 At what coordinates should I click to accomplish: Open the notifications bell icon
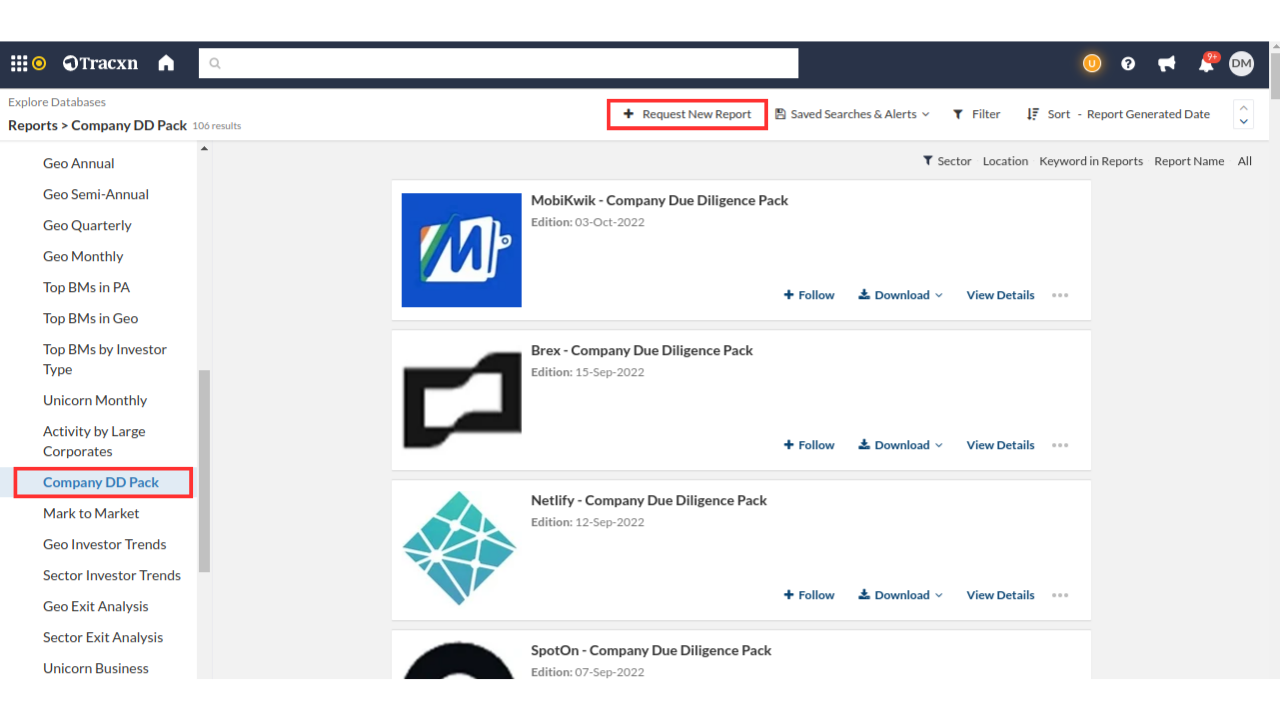click(1206, 64)
